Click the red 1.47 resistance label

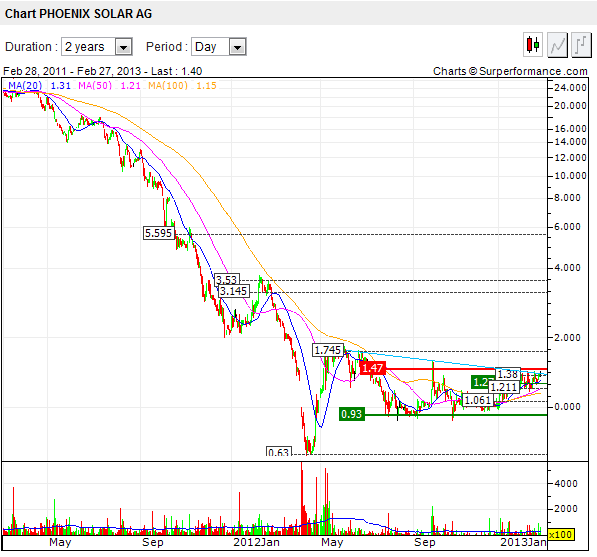373,368
